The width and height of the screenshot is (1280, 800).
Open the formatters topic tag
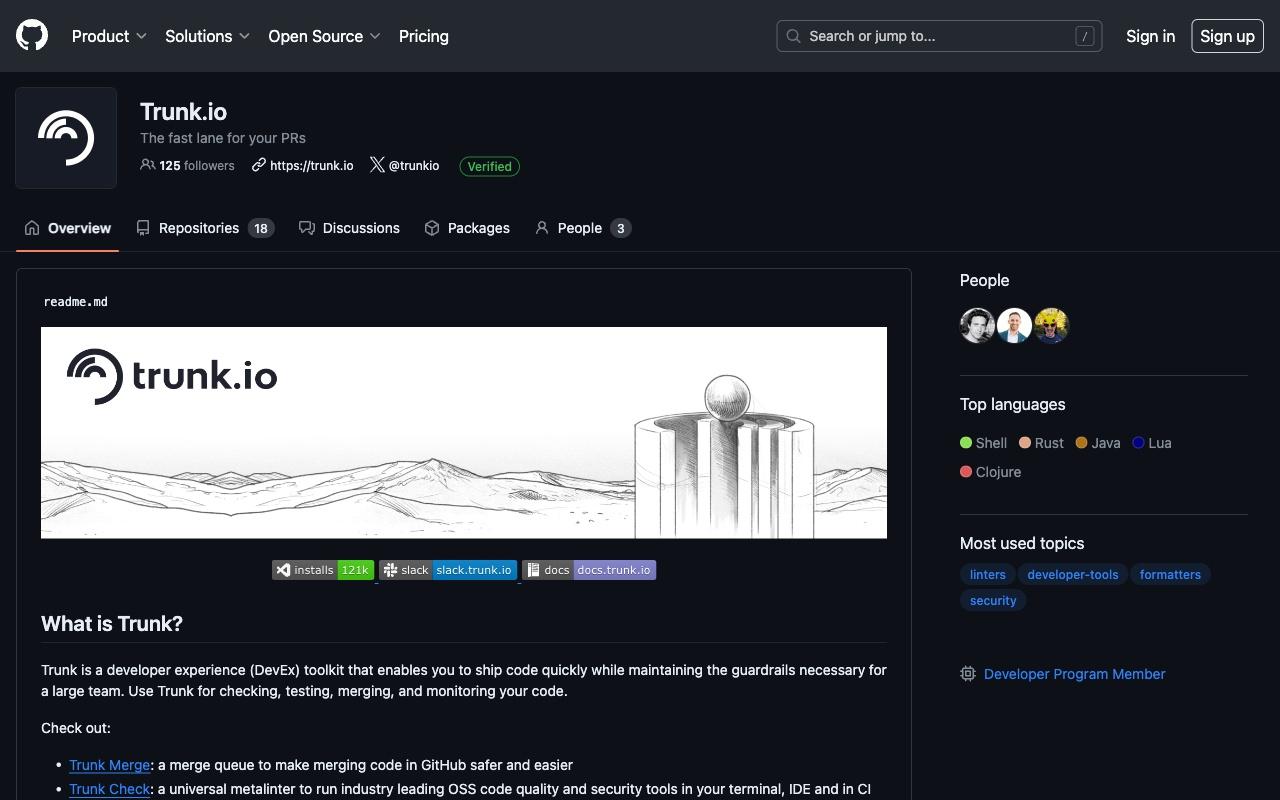(1170, 575)
